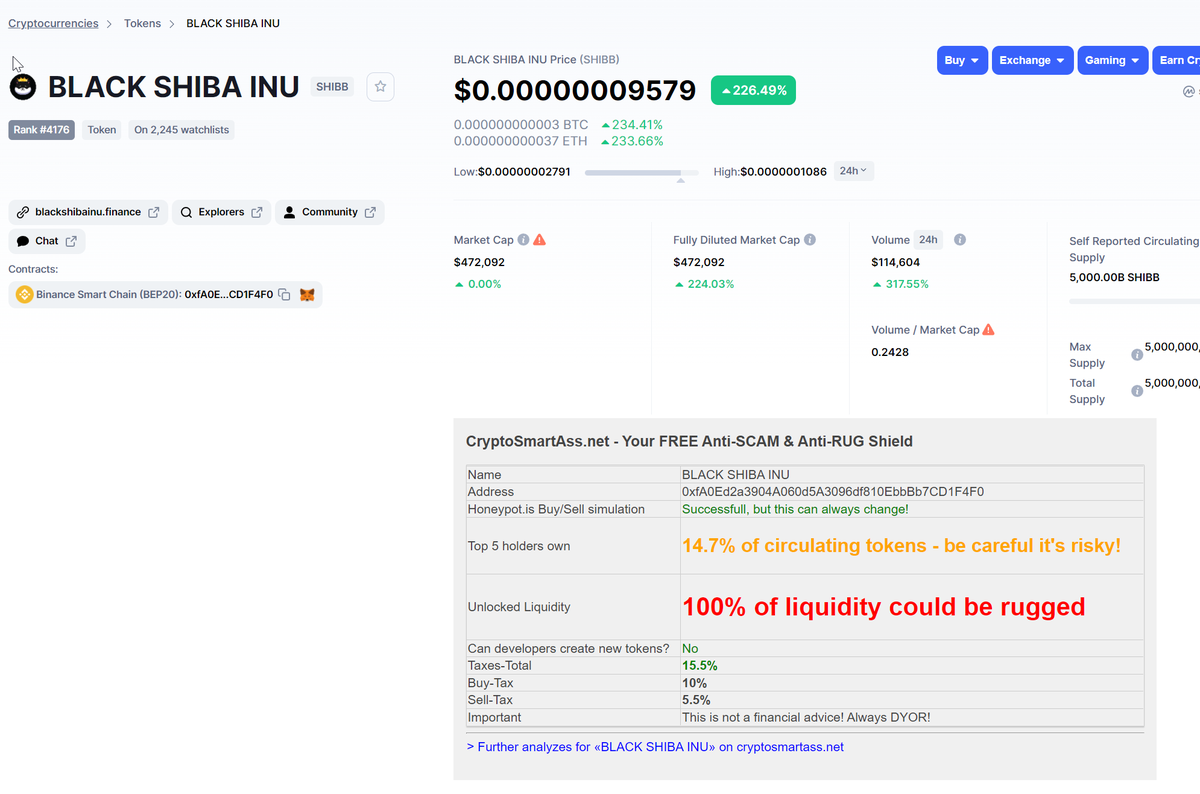The image size is (1200, 794).
Task: Click the 0.2428 Volume / Market Cap value
Action: pos(890,352)
